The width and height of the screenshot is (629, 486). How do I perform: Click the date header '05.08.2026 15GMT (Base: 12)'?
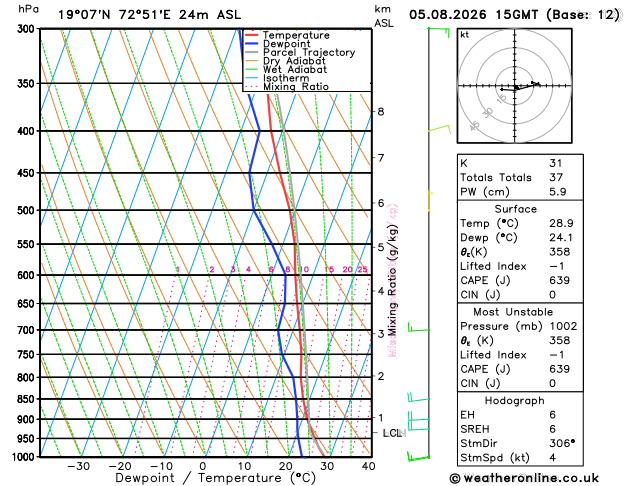(x=514, y=15)
